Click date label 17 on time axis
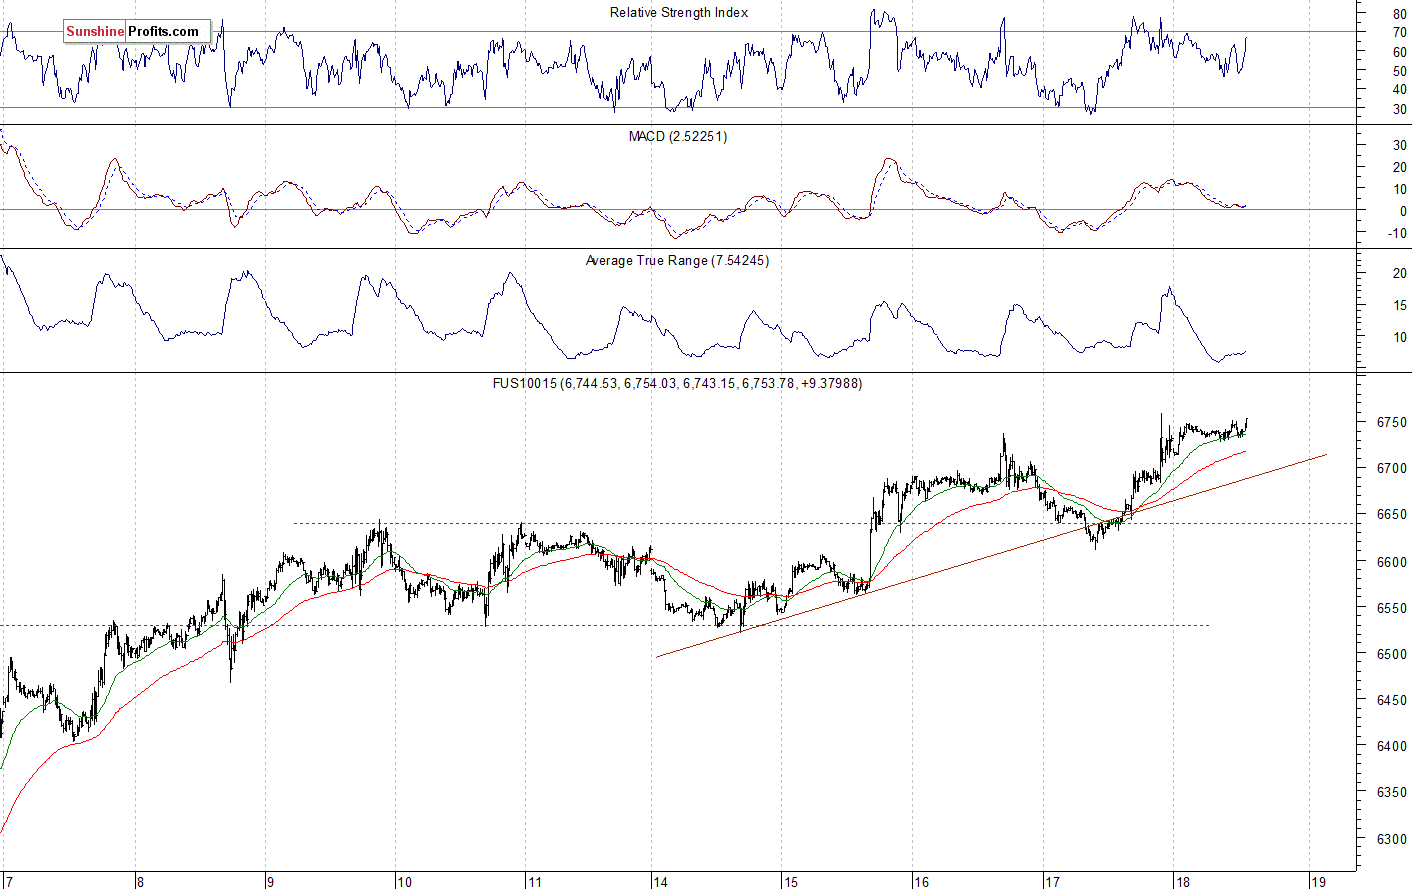 (1052, 881)
